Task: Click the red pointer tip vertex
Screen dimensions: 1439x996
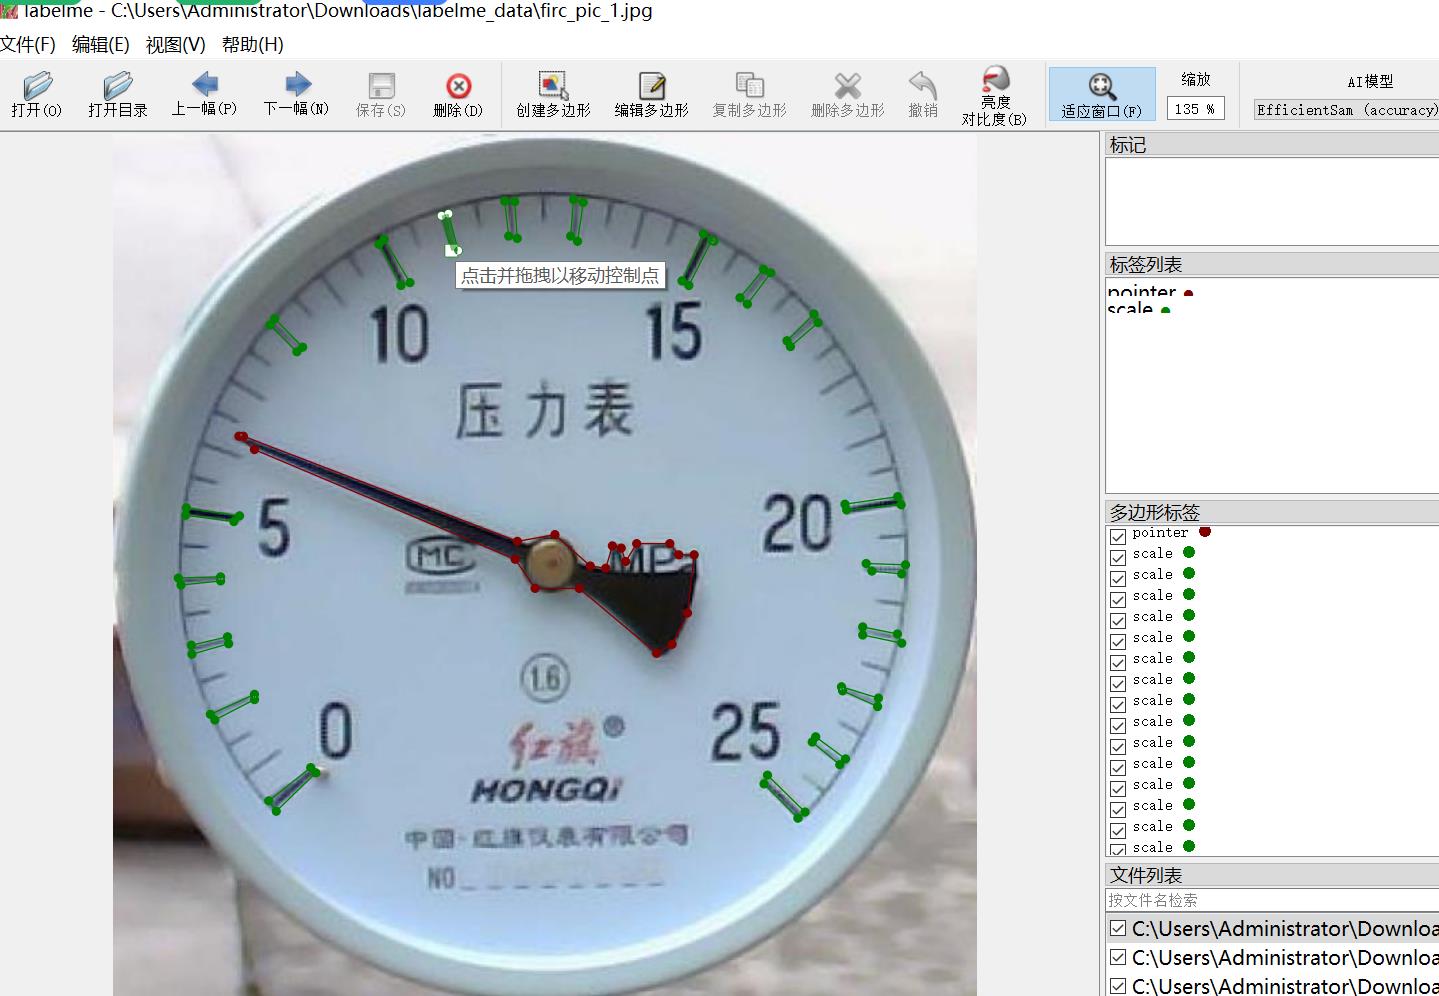Action: [240, 436]
